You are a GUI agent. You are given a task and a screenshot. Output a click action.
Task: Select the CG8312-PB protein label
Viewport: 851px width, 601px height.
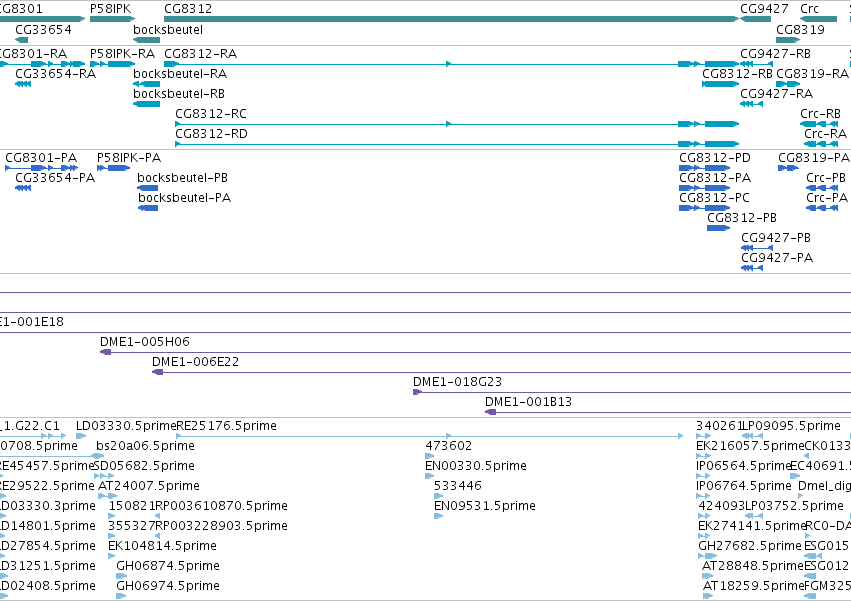(742, 218)
